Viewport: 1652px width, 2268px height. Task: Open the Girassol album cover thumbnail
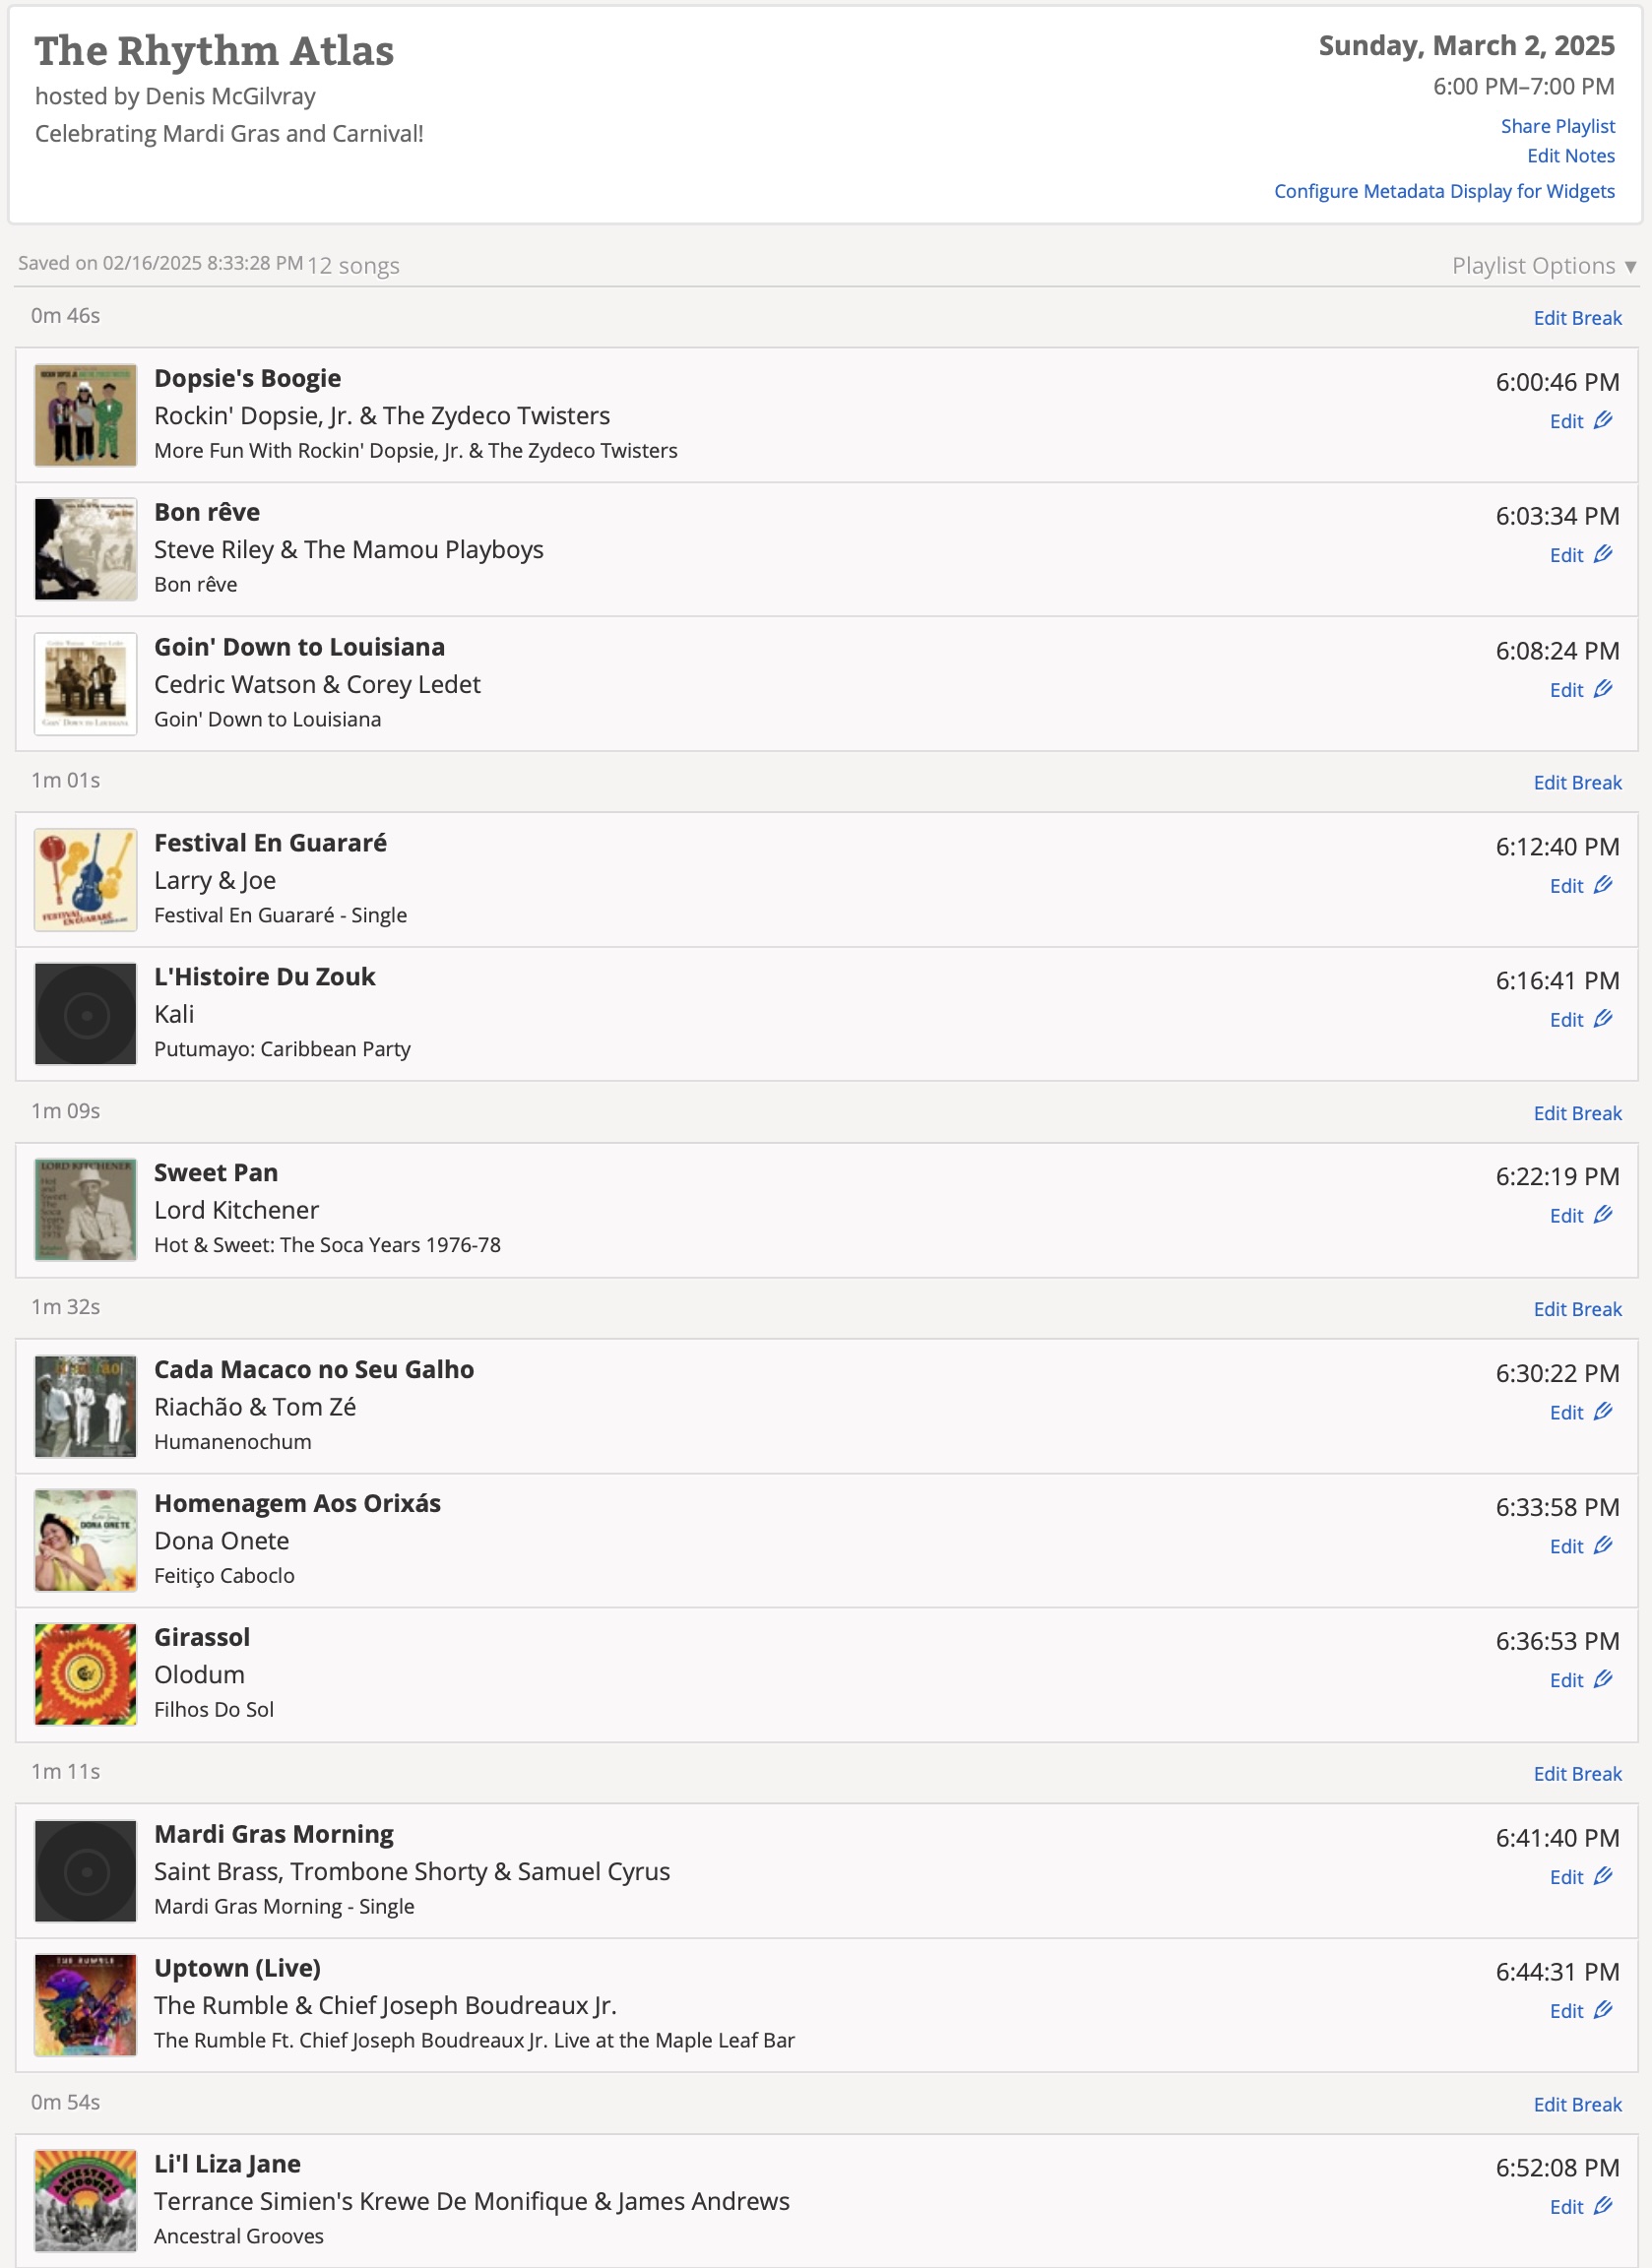pyautogui.click(x=86, y=1674)
